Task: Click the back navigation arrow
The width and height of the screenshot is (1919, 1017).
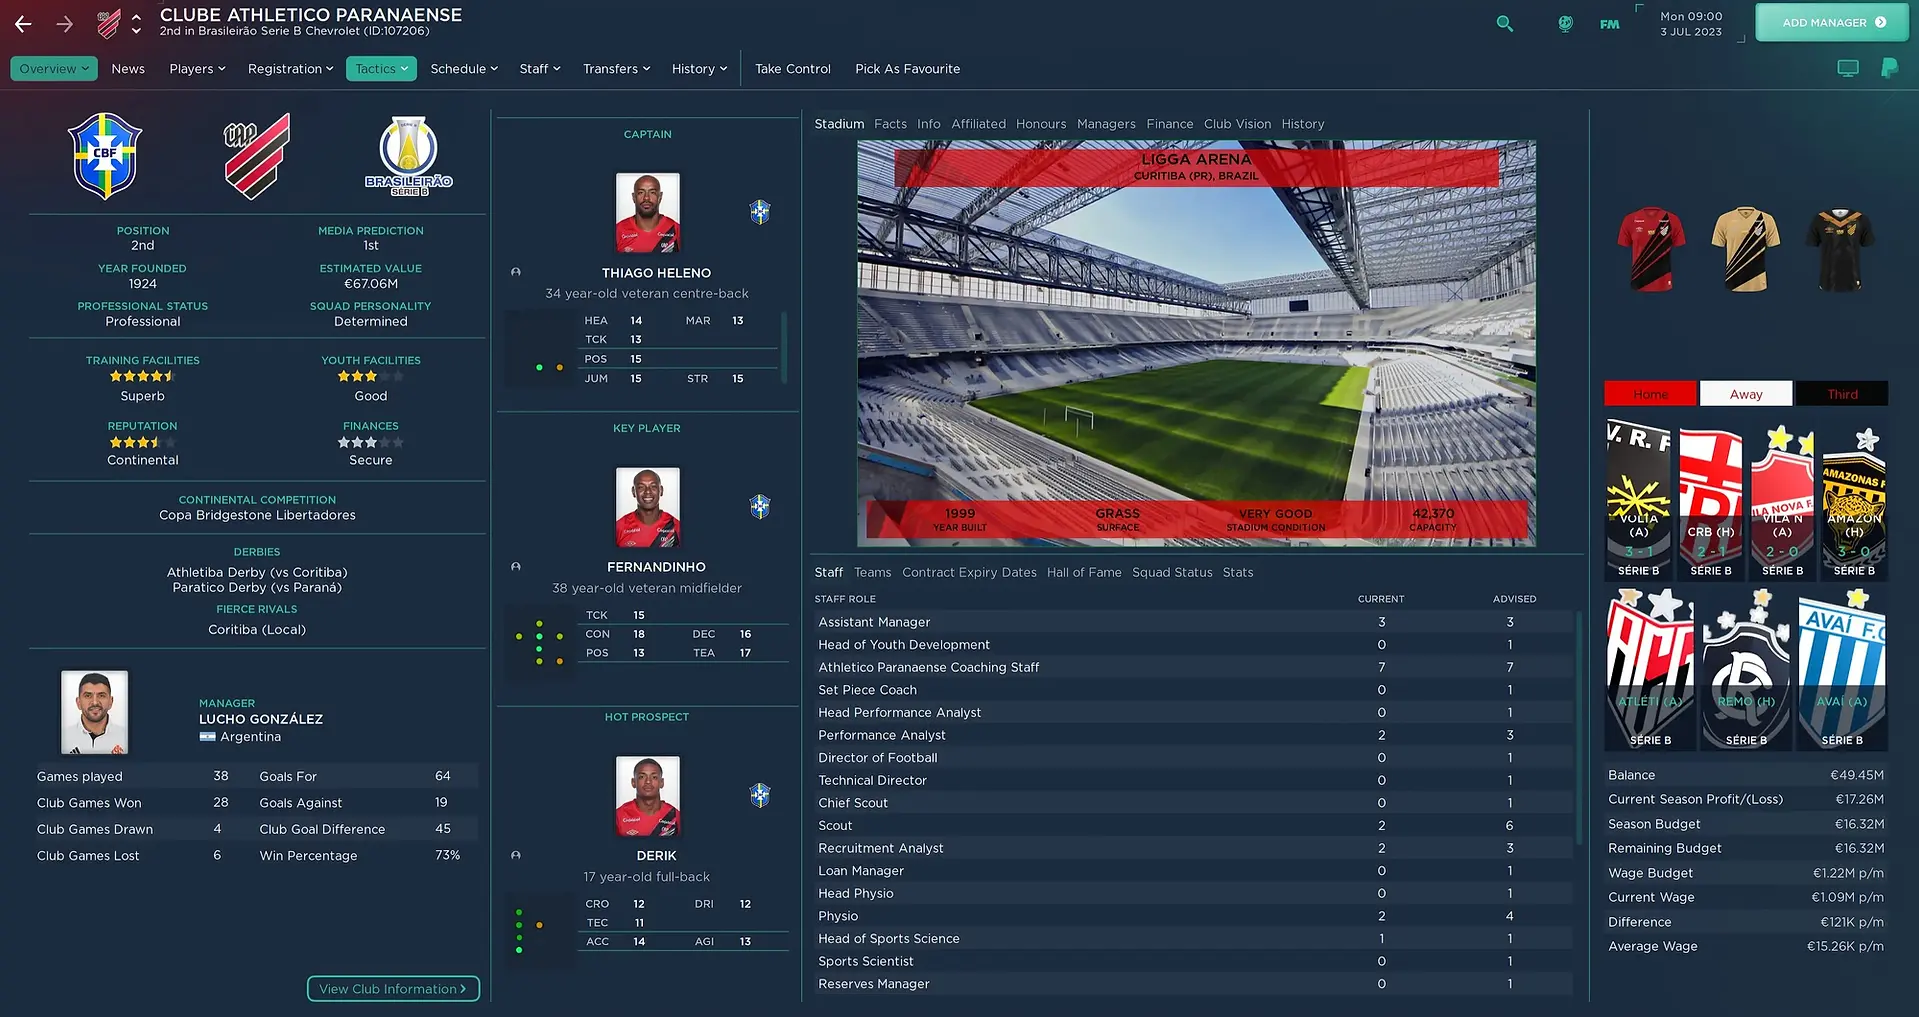Action: point(24,23)
